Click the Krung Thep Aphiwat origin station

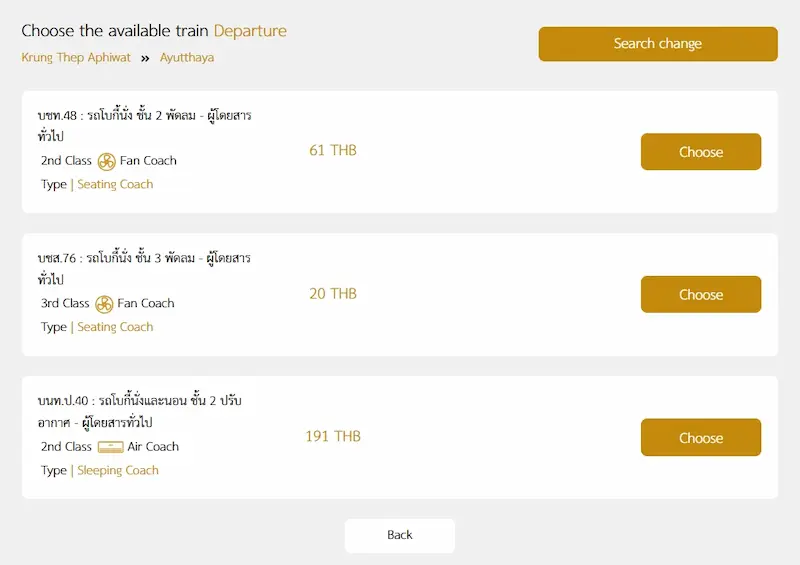click(76, 58)
